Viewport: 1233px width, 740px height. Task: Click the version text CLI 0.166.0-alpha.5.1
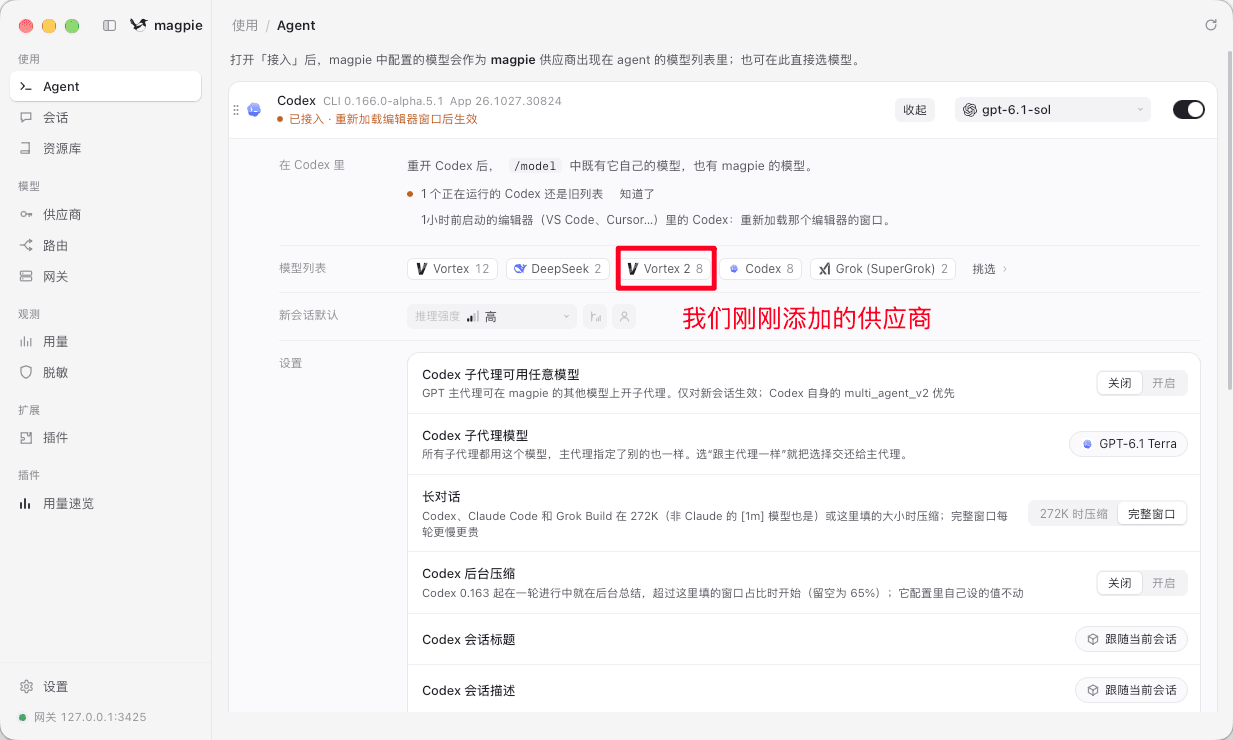pyautogui.click(x=384, y=101)
